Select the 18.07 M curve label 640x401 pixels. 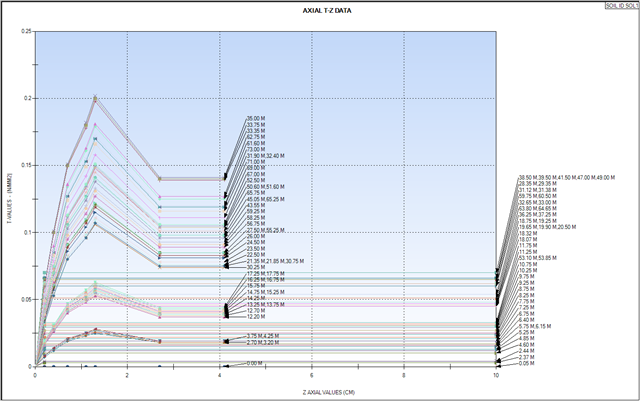point(528,239)
